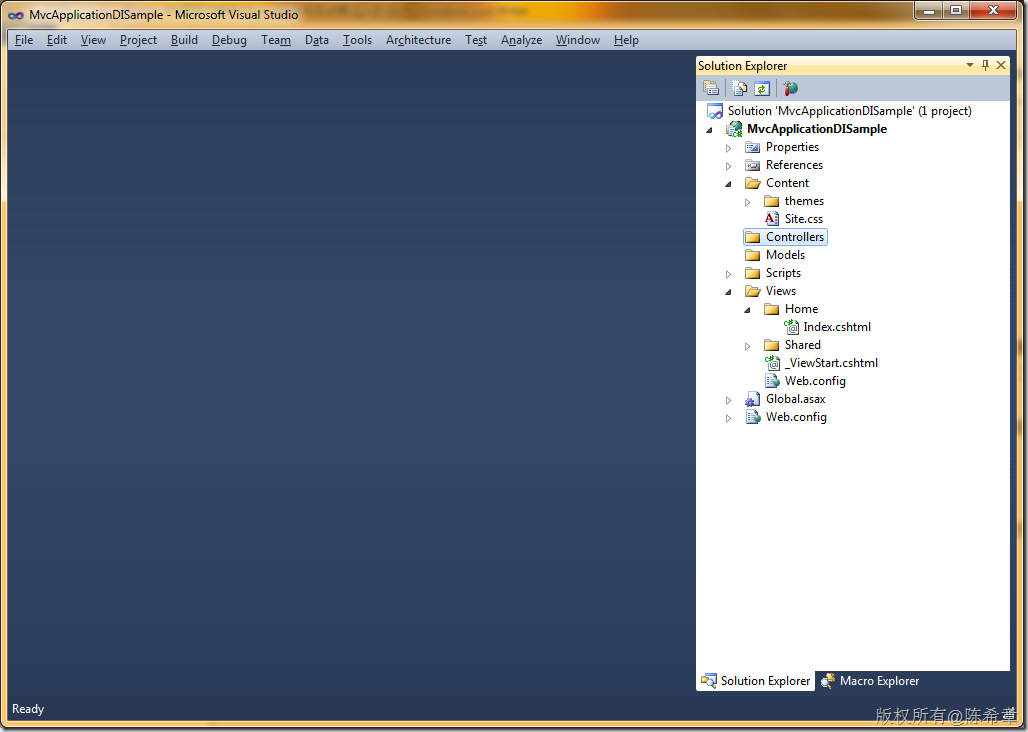
Task: Click the Index.cshtml razor file icon
Action: 791,327
